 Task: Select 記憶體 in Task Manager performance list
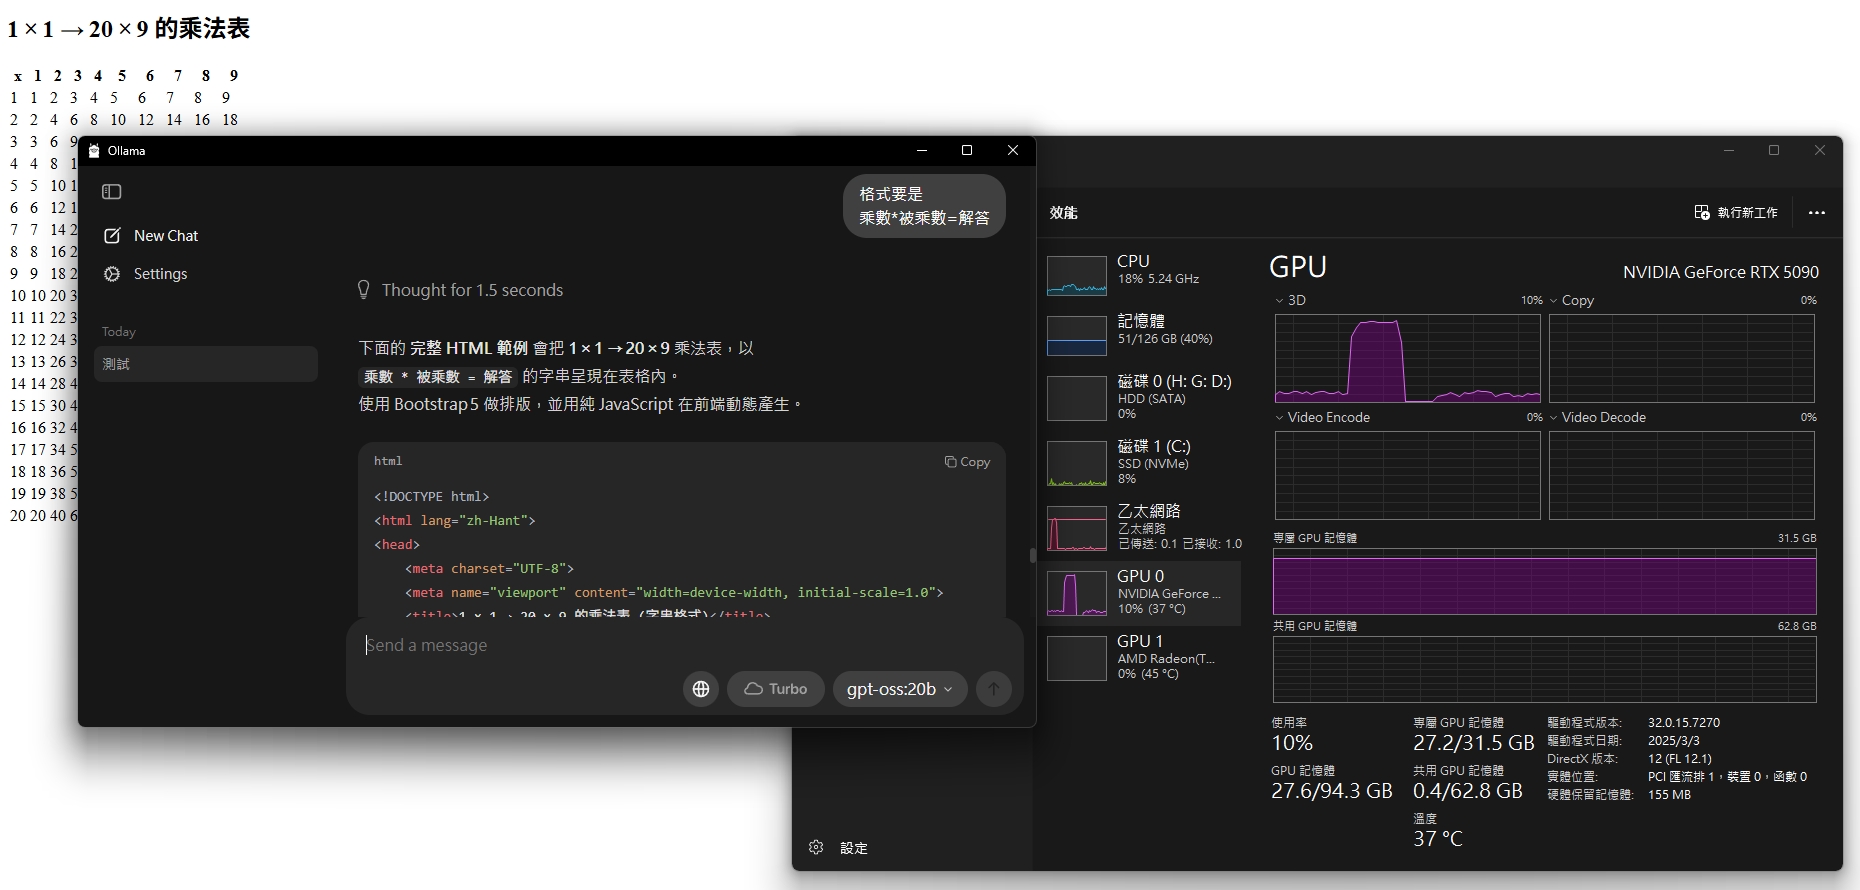[x=1140, y=335]
